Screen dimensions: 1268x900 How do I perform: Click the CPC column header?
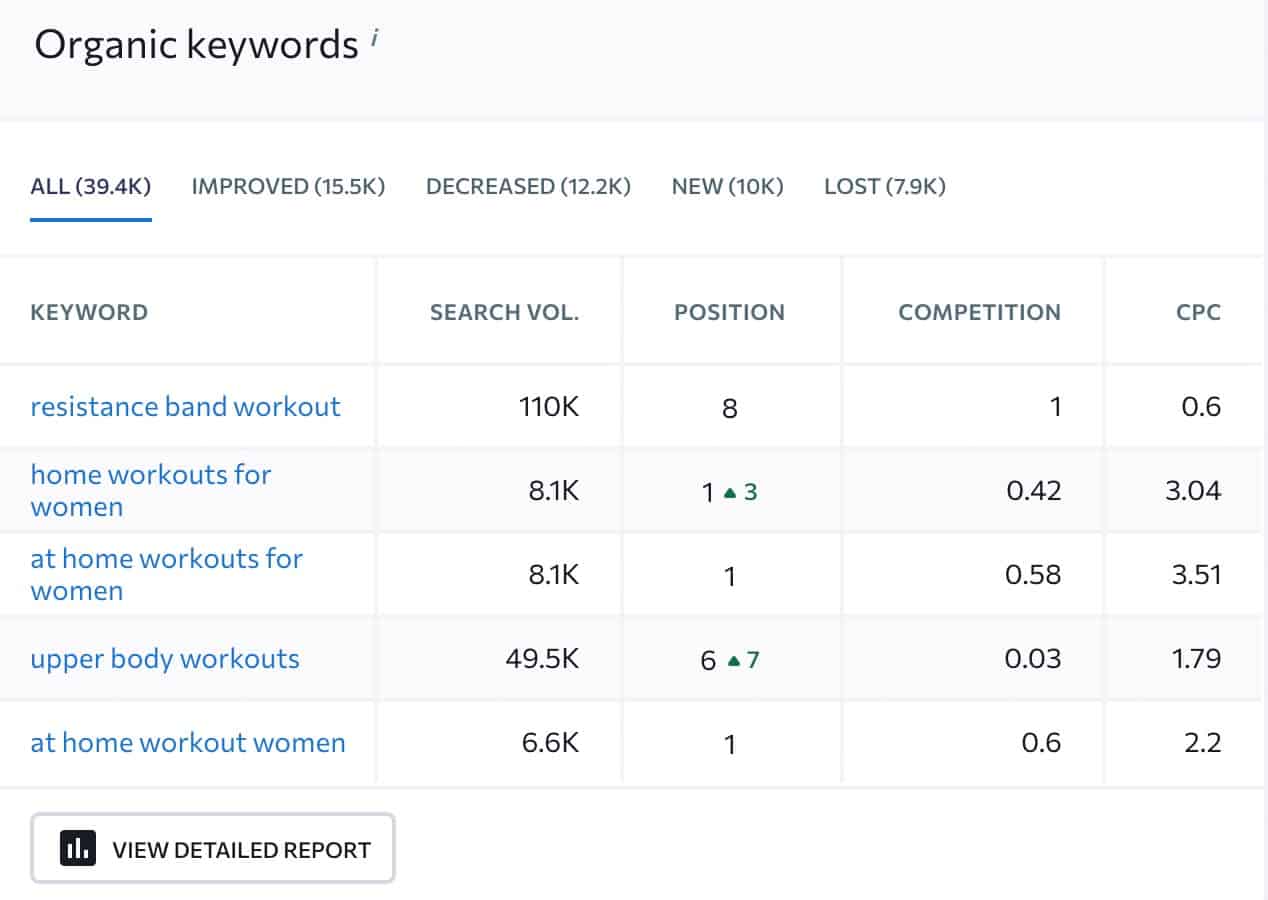tap(1200, 311)
